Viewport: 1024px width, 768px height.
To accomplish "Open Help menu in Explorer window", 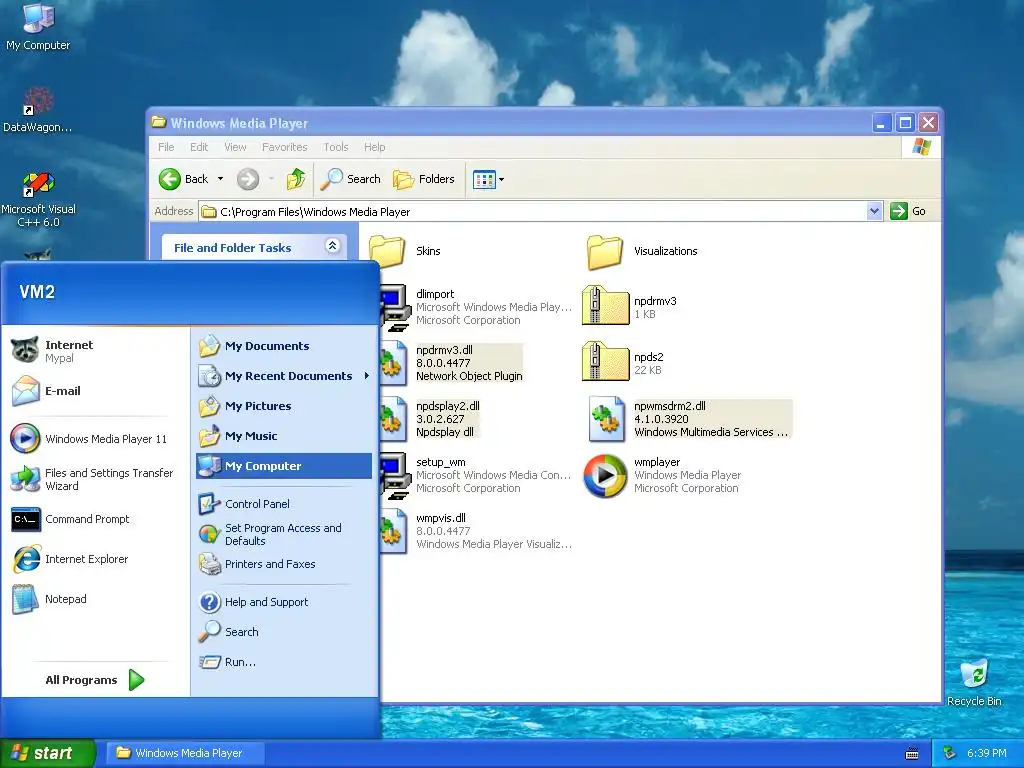I will point(374,147).
